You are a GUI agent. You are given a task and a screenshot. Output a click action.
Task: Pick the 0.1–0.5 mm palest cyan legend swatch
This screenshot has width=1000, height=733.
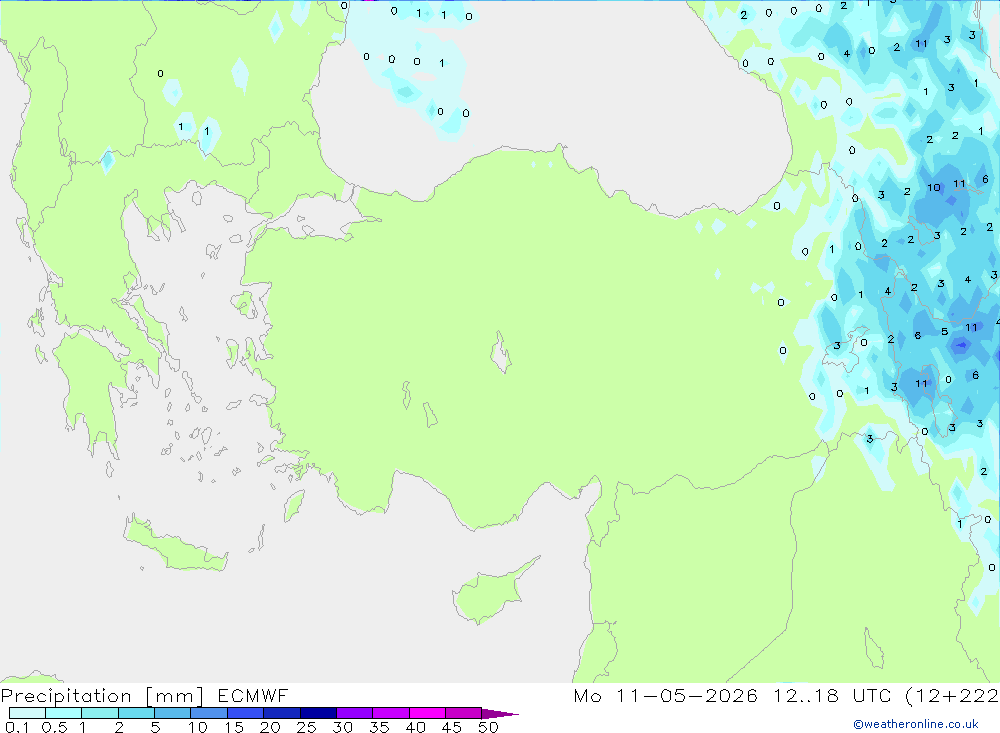(x=27, y=713)
